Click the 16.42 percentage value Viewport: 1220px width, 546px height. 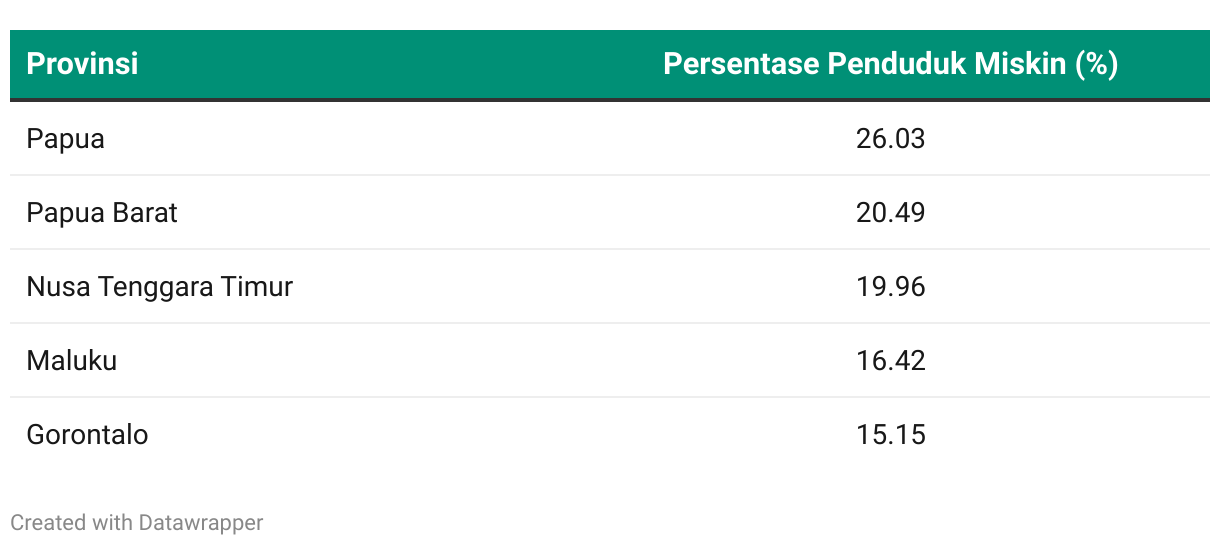coord(890,360)
